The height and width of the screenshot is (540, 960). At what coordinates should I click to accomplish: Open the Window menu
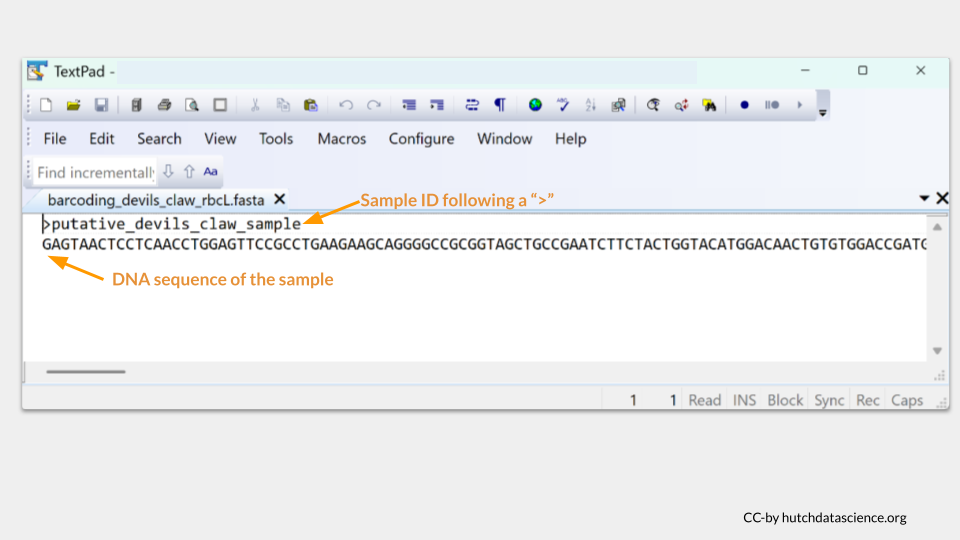[x=504, y=139]
